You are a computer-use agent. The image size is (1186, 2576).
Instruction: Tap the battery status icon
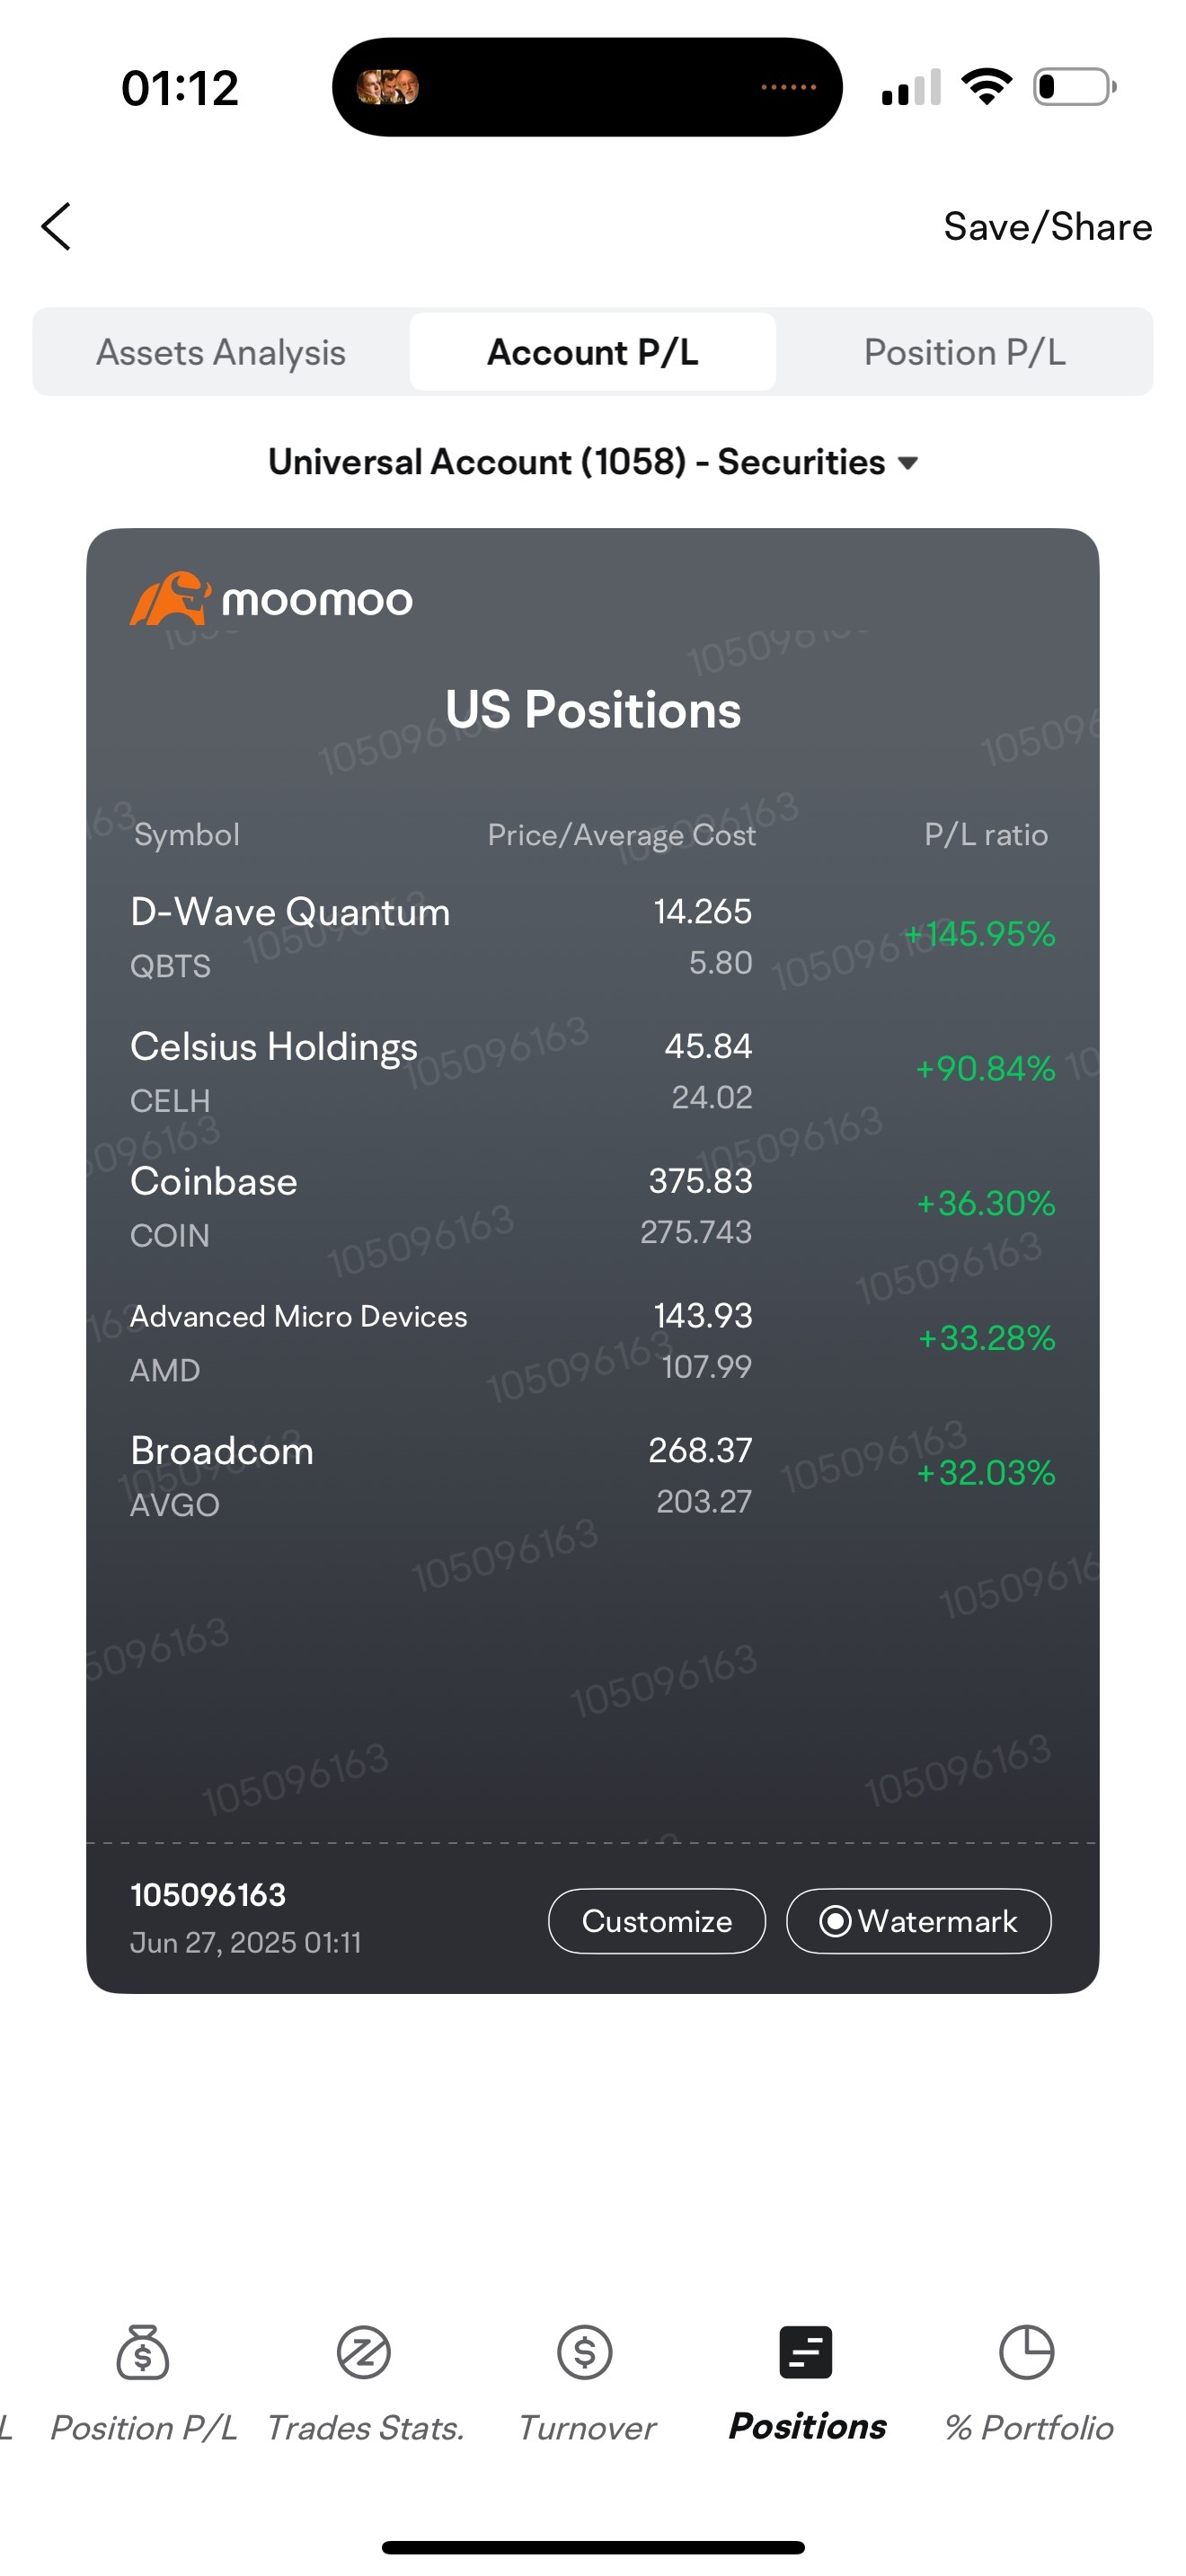pos(1075,87)
